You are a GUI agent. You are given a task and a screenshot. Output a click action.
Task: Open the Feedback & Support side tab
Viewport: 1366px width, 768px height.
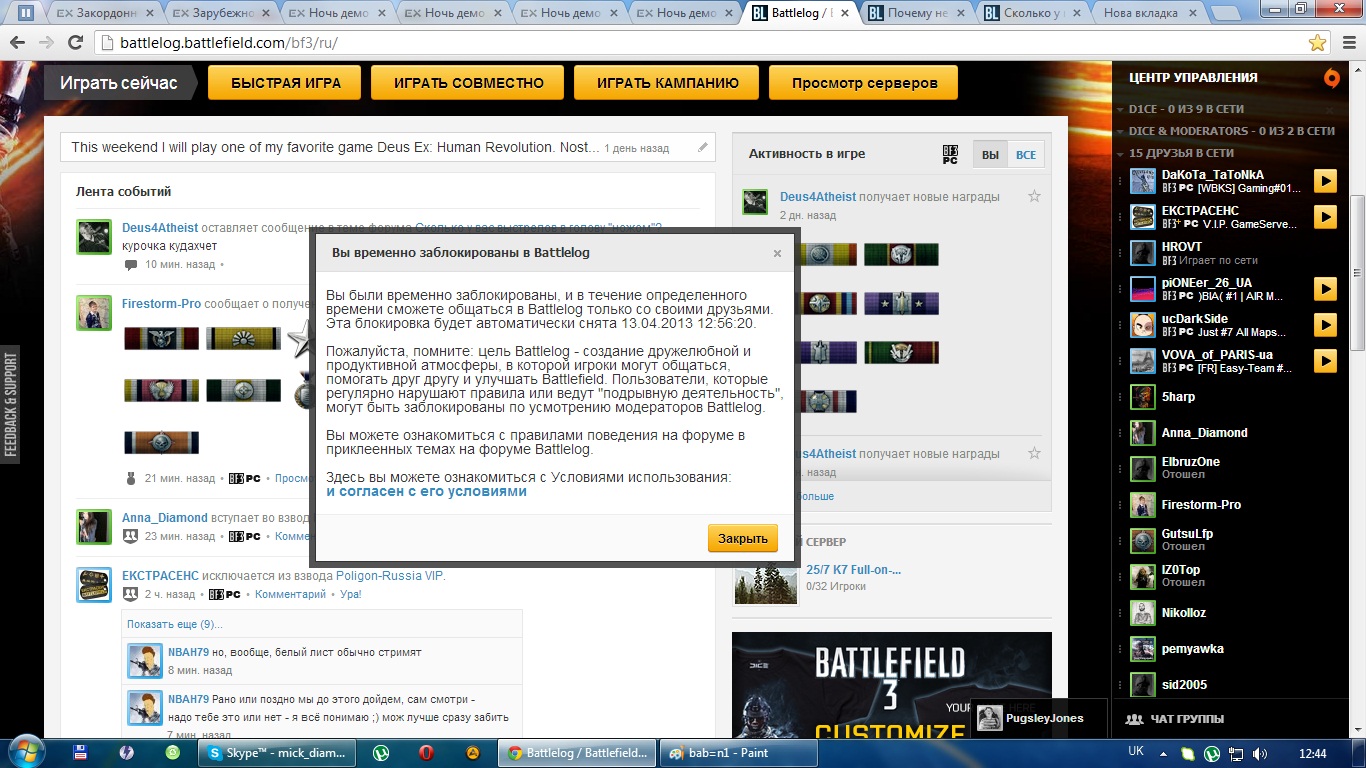[x=11, y=405]
